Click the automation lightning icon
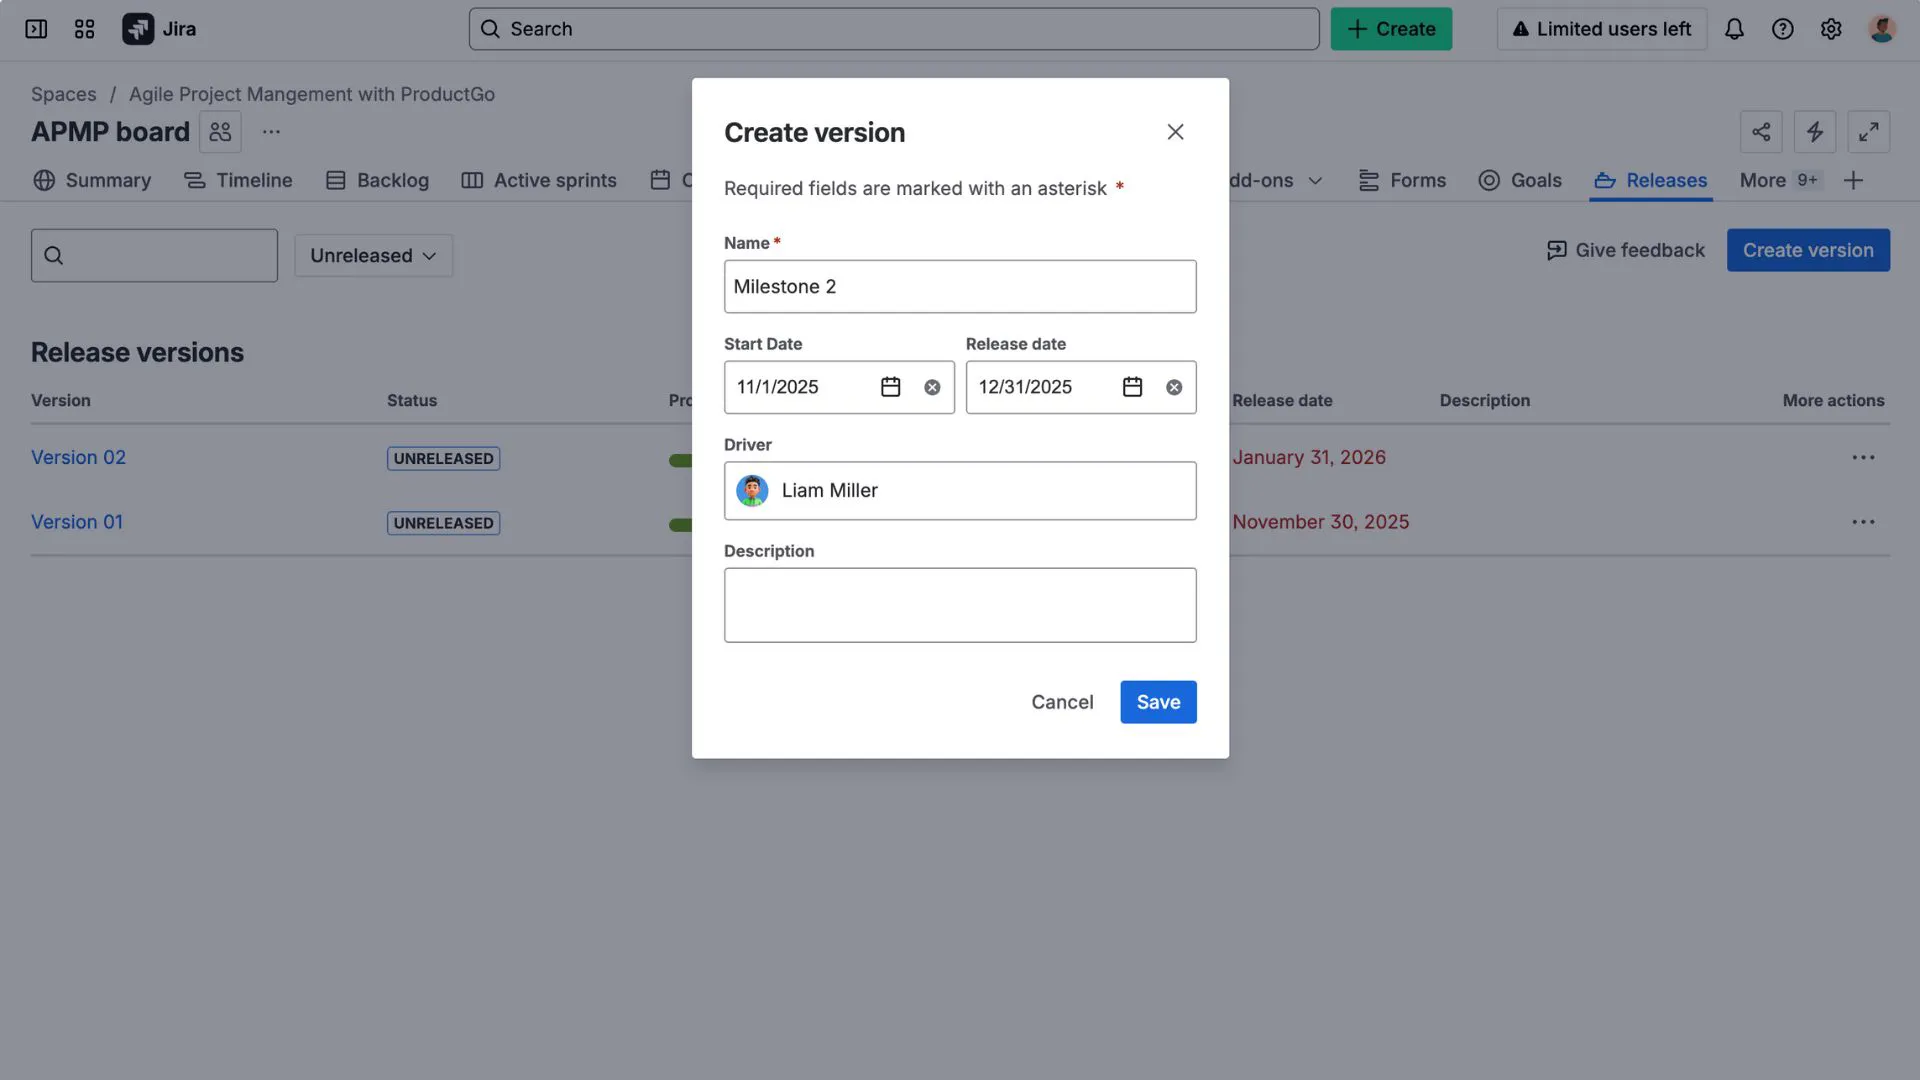Image resolution: width=1920 pixels, height=1080 pixels. click(1815, 131)
